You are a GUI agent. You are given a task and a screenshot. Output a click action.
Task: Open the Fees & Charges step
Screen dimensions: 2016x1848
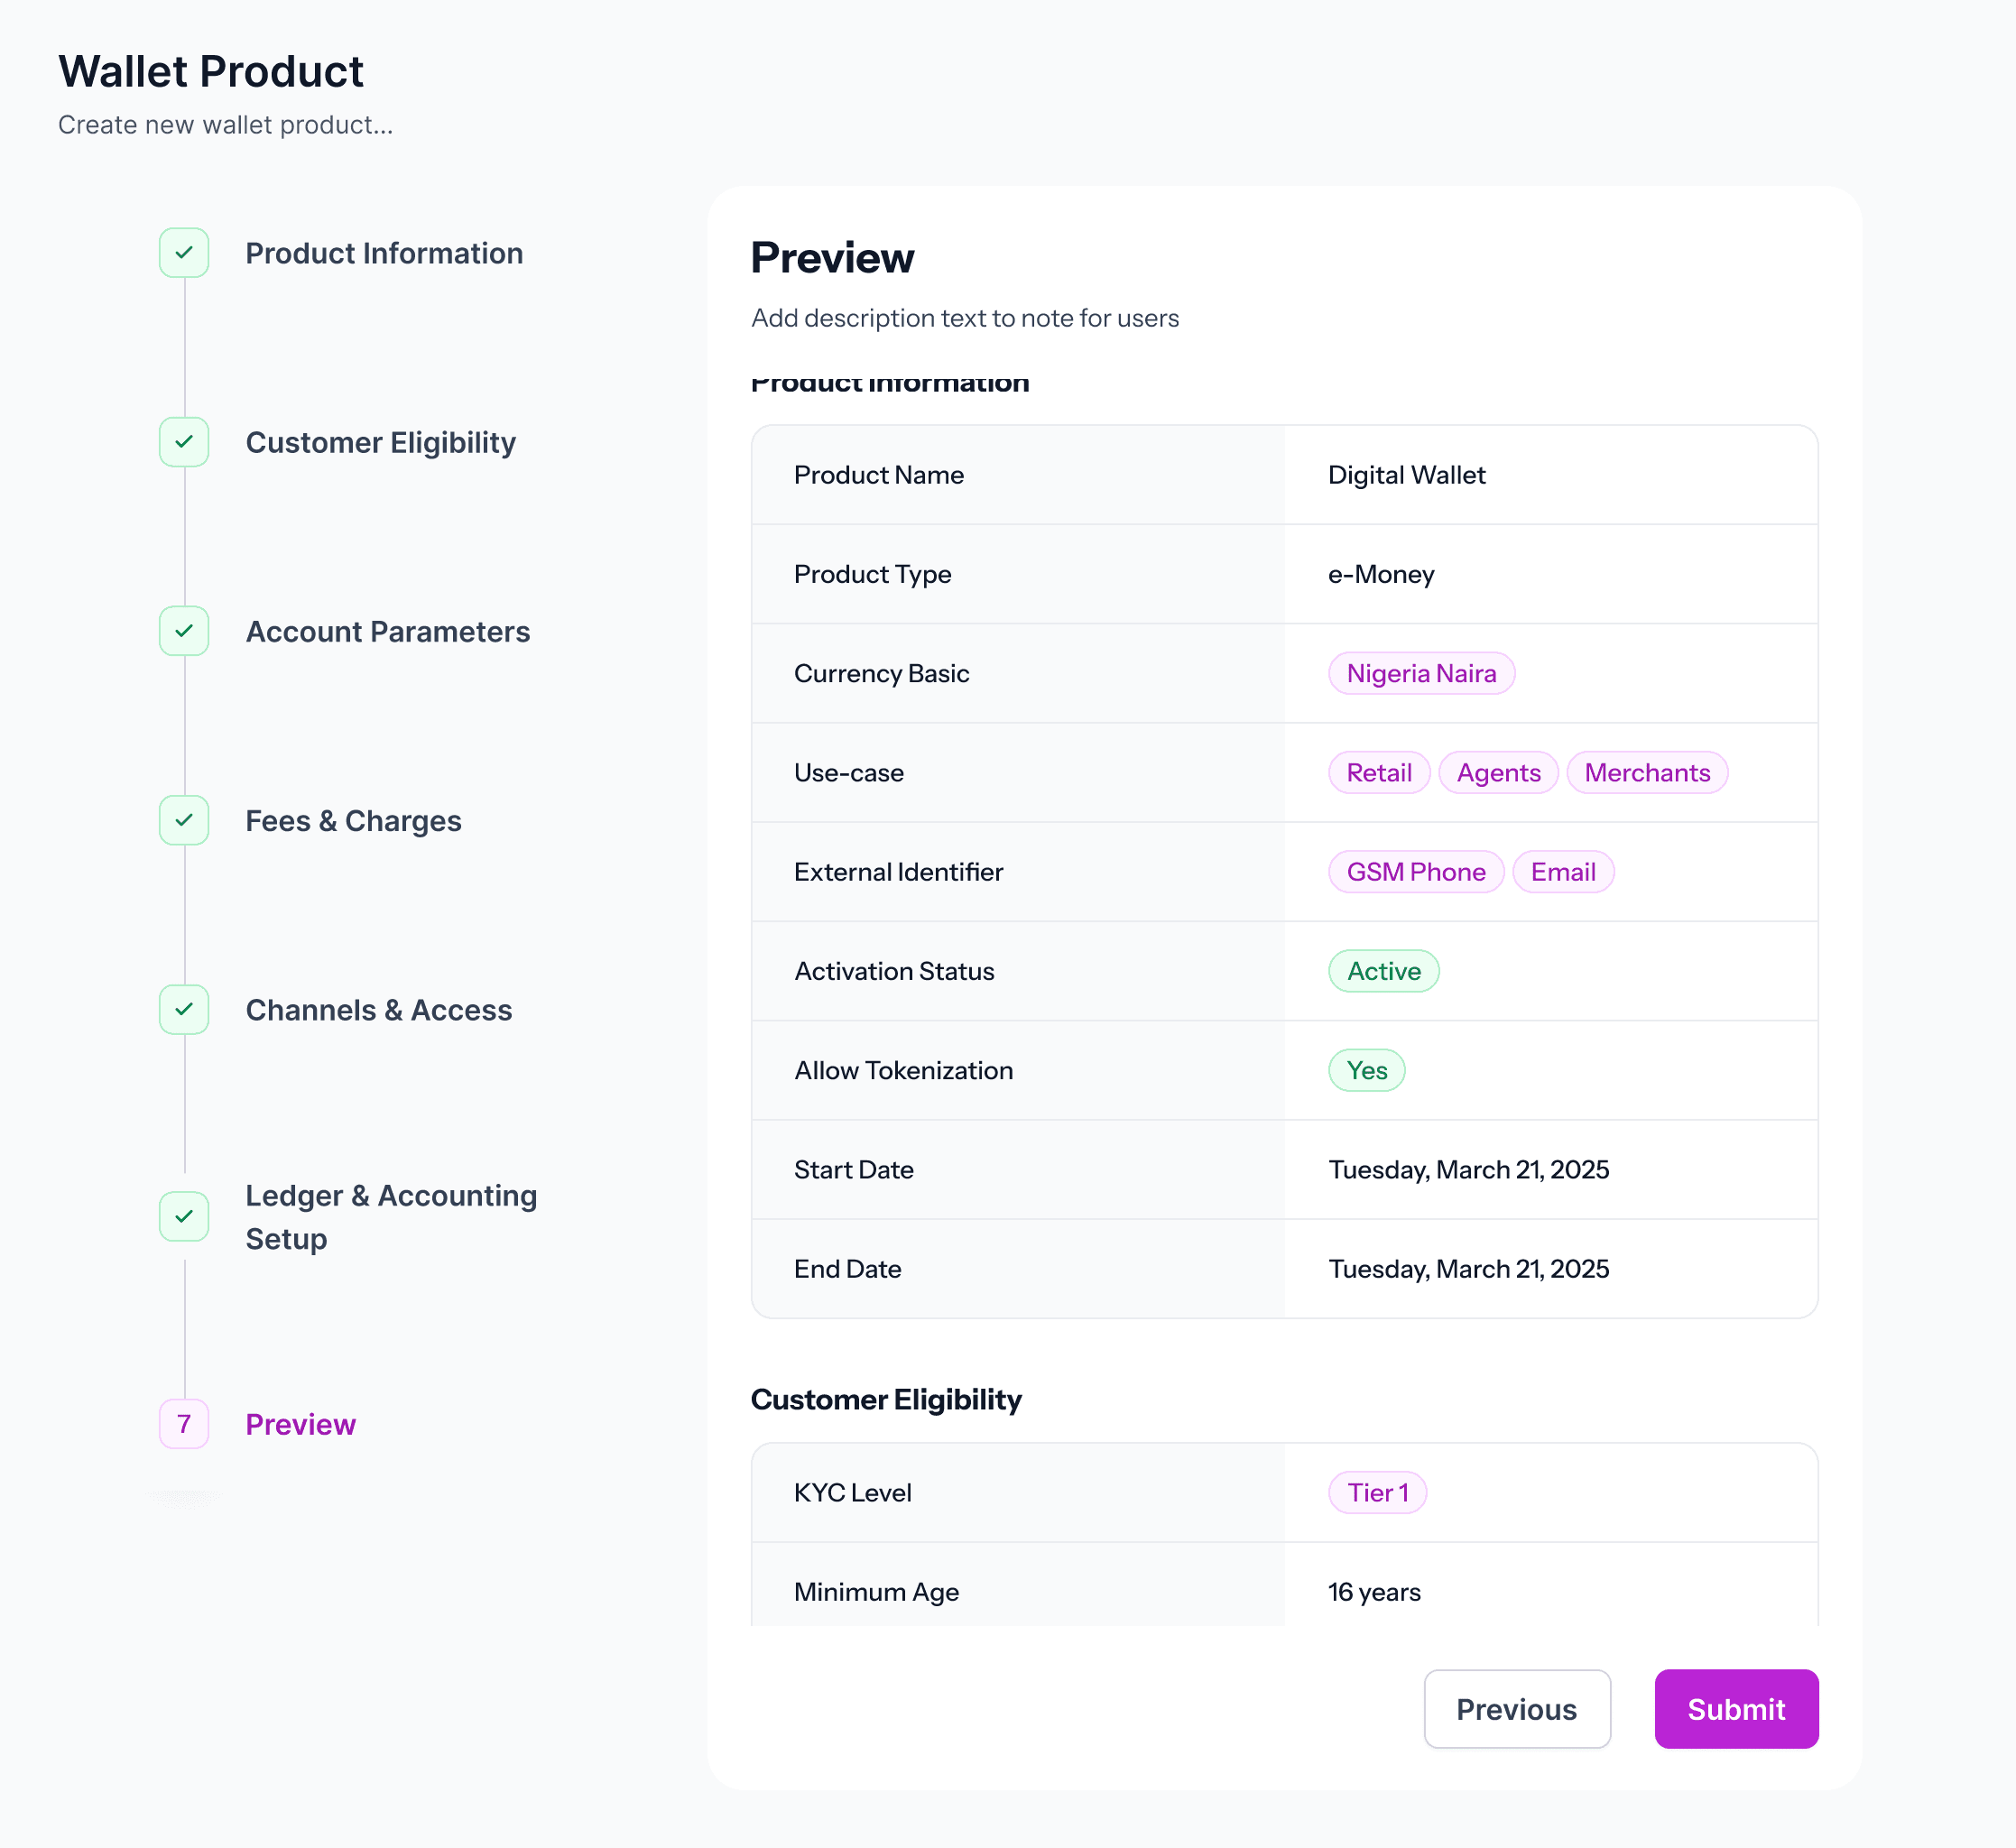[354, 820]
